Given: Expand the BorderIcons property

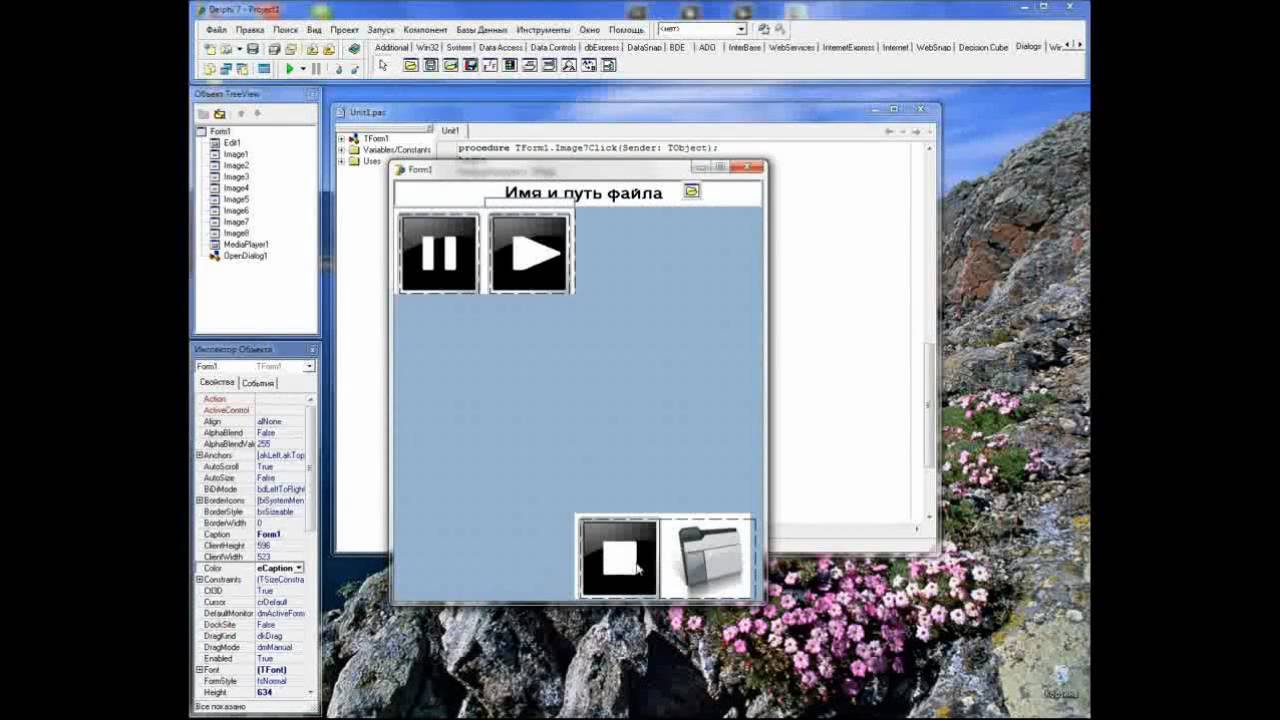Looking at the screenshot, I should click(199, 500).
